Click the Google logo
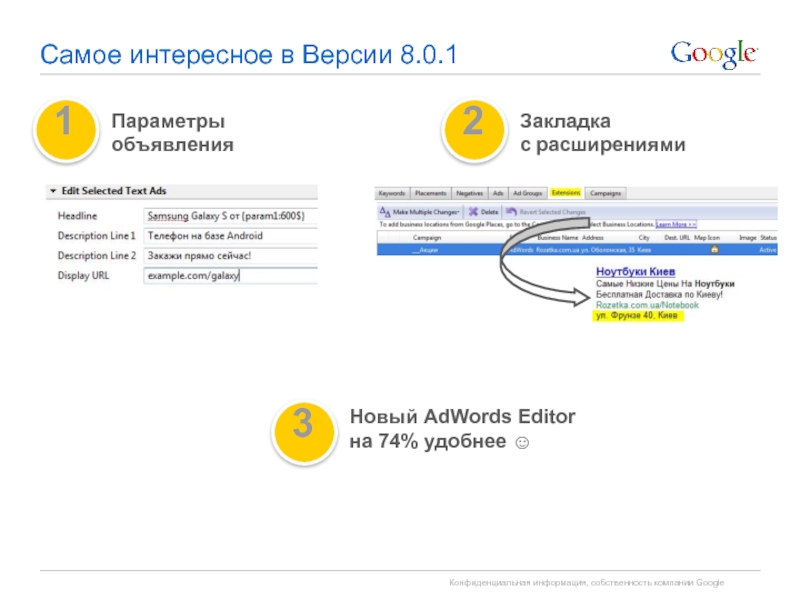Image resolution: width=800 pixels, height=600 pixels. (x=714, y=55)
